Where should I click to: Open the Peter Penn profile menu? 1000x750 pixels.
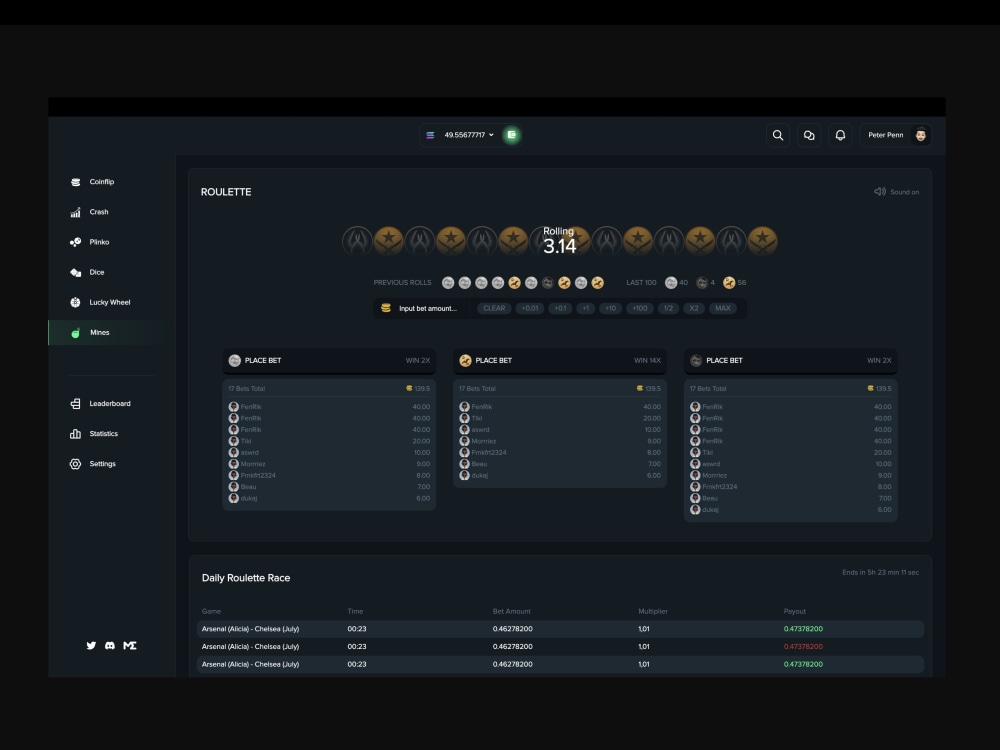(895, 135)
